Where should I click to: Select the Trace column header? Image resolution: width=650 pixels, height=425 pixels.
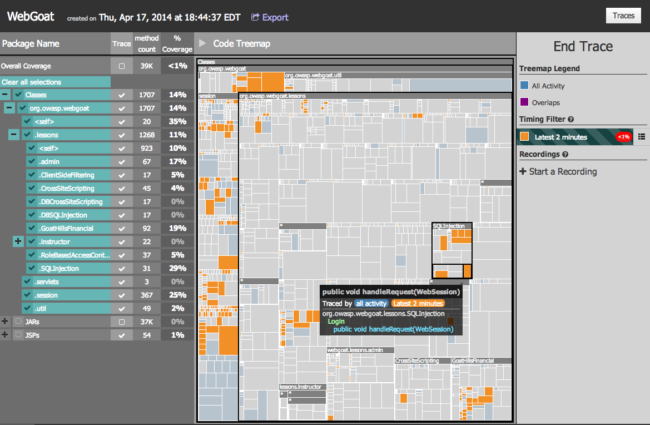point(121,44)
